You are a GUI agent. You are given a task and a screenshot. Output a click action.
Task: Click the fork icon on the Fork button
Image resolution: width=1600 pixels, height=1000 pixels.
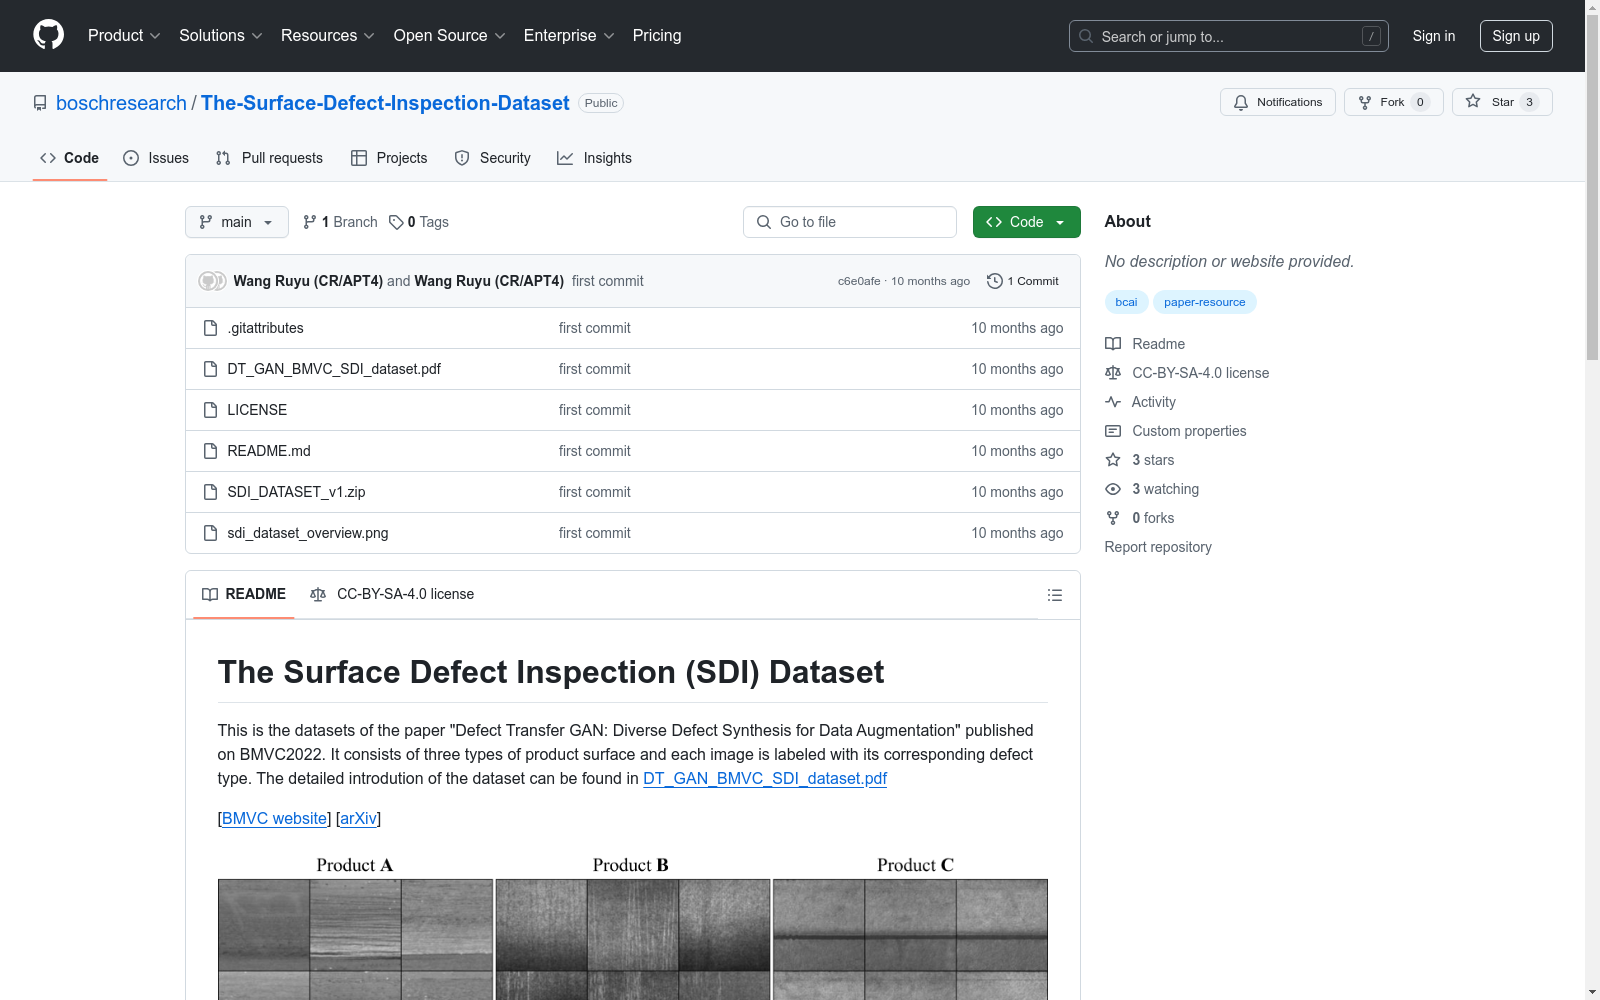point(1364,102)
